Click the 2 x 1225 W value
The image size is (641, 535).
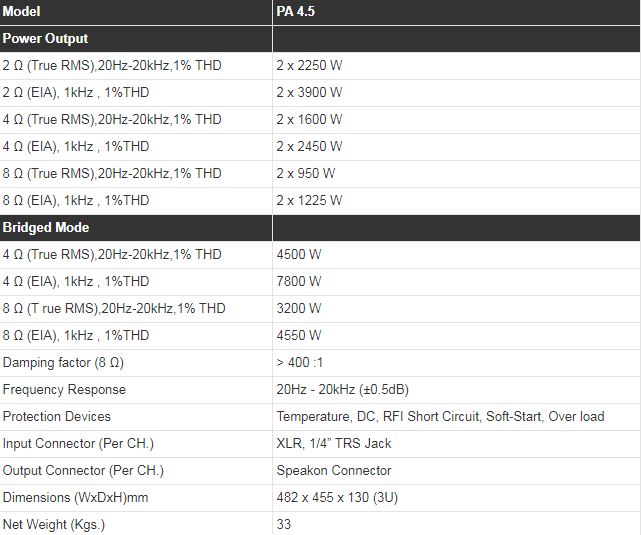(x=309, y=201)
